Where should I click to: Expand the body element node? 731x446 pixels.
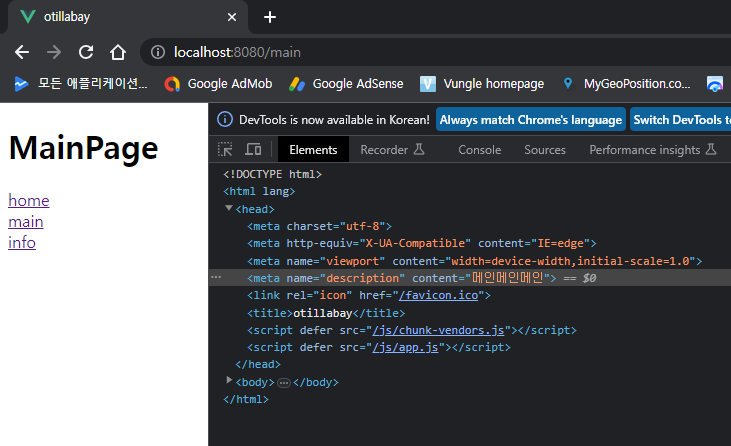coord(229,380)
